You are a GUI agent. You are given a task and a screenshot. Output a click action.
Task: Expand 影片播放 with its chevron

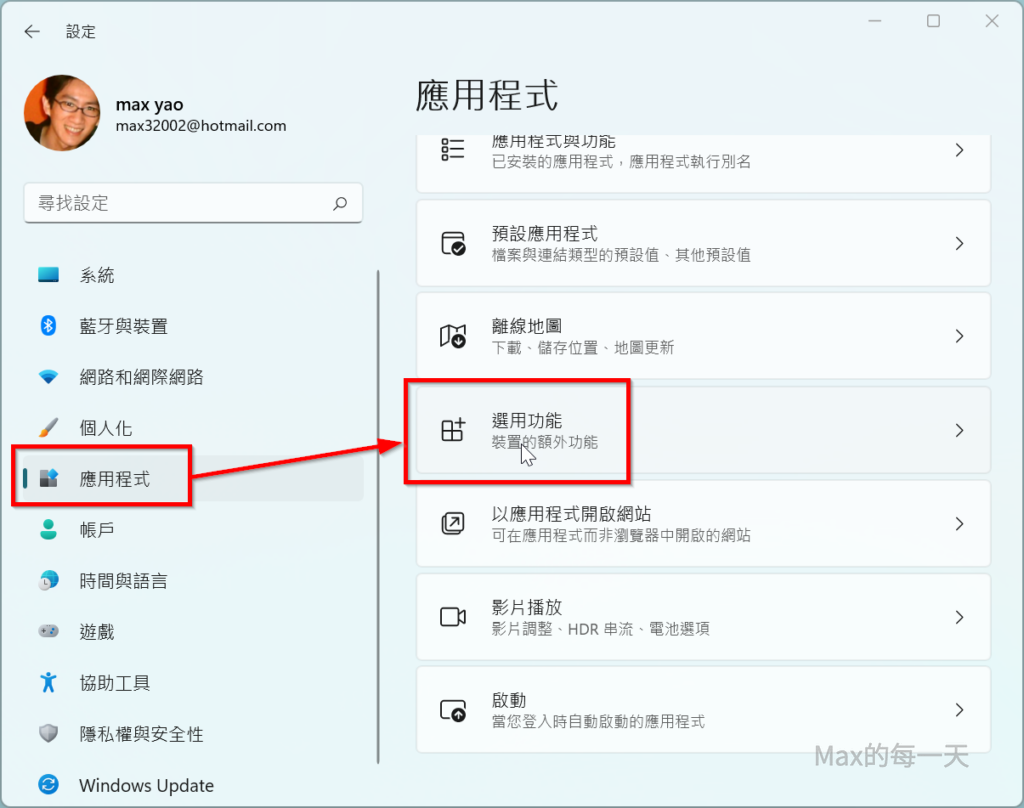[959, 617]
